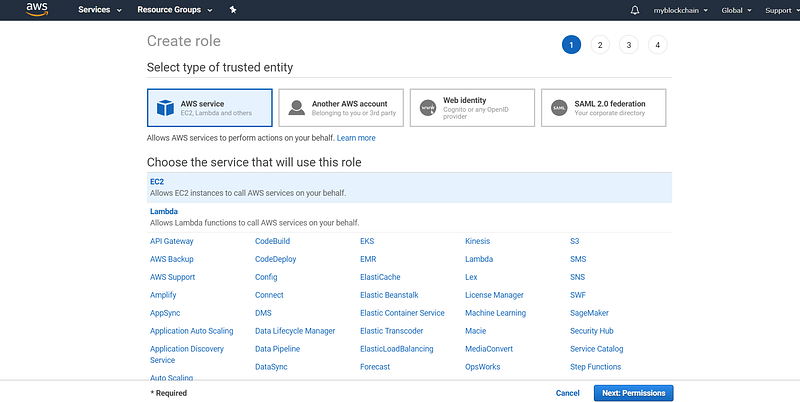
Task: Choose EKS service
Action: click(x=367, y=241)
